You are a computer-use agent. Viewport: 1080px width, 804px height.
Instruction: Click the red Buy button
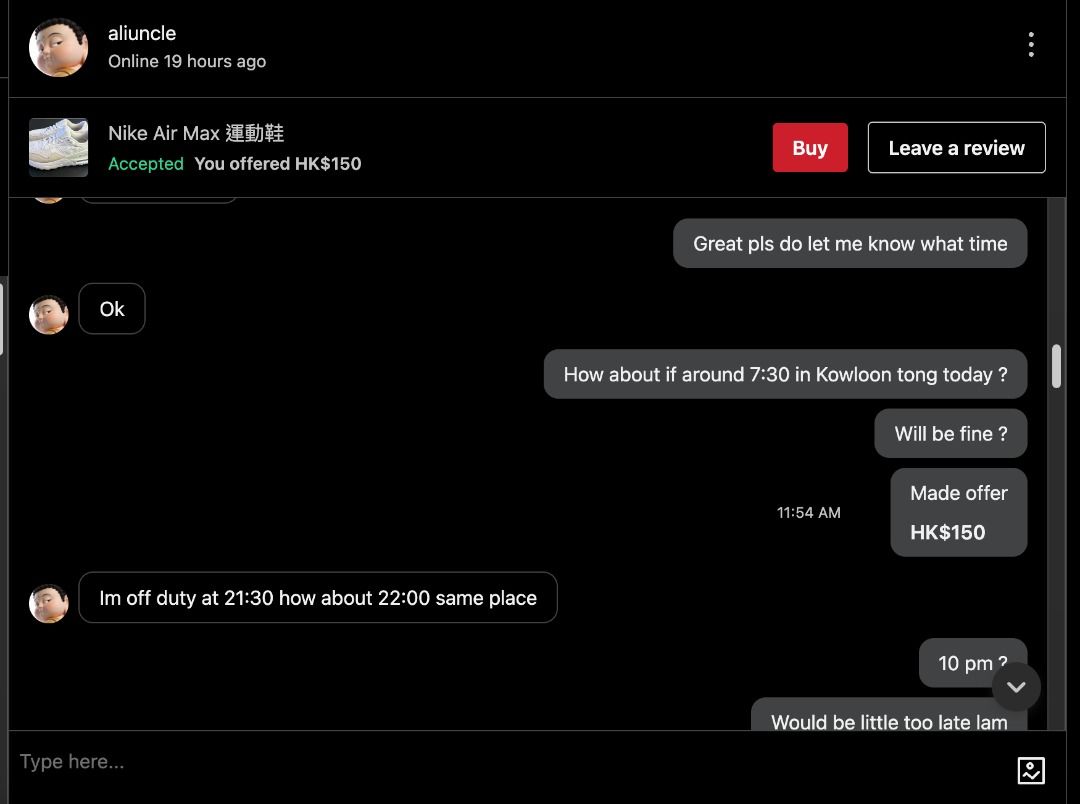[x=810, y=147]
